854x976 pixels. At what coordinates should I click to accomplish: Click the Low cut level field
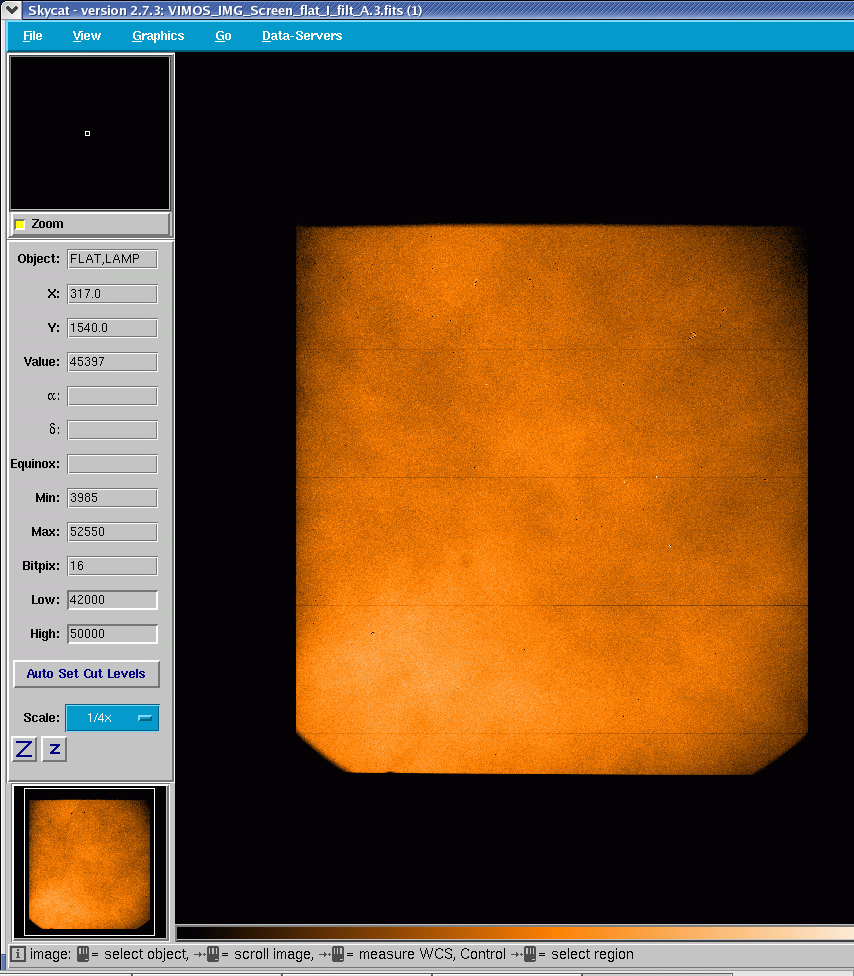tap(113, 600)
